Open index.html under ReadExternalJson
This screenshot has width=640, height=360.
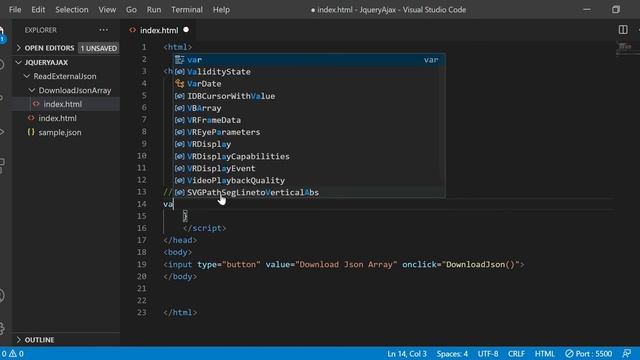pyautogui.click(x=57, y=118)
